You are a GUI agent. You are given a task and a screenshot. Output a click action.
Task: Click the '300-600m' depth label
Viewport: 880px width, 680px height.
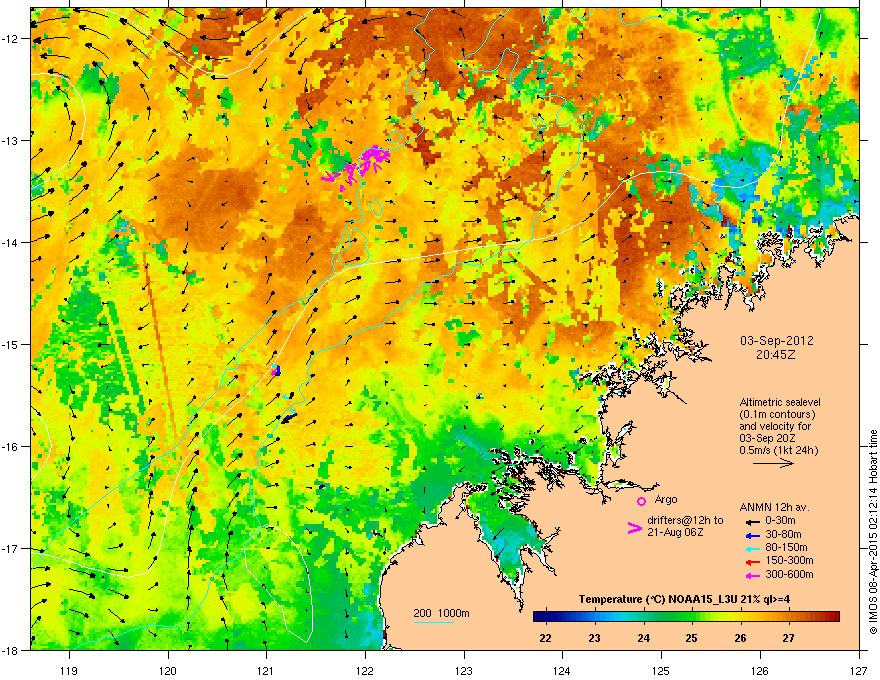point(789,574)
